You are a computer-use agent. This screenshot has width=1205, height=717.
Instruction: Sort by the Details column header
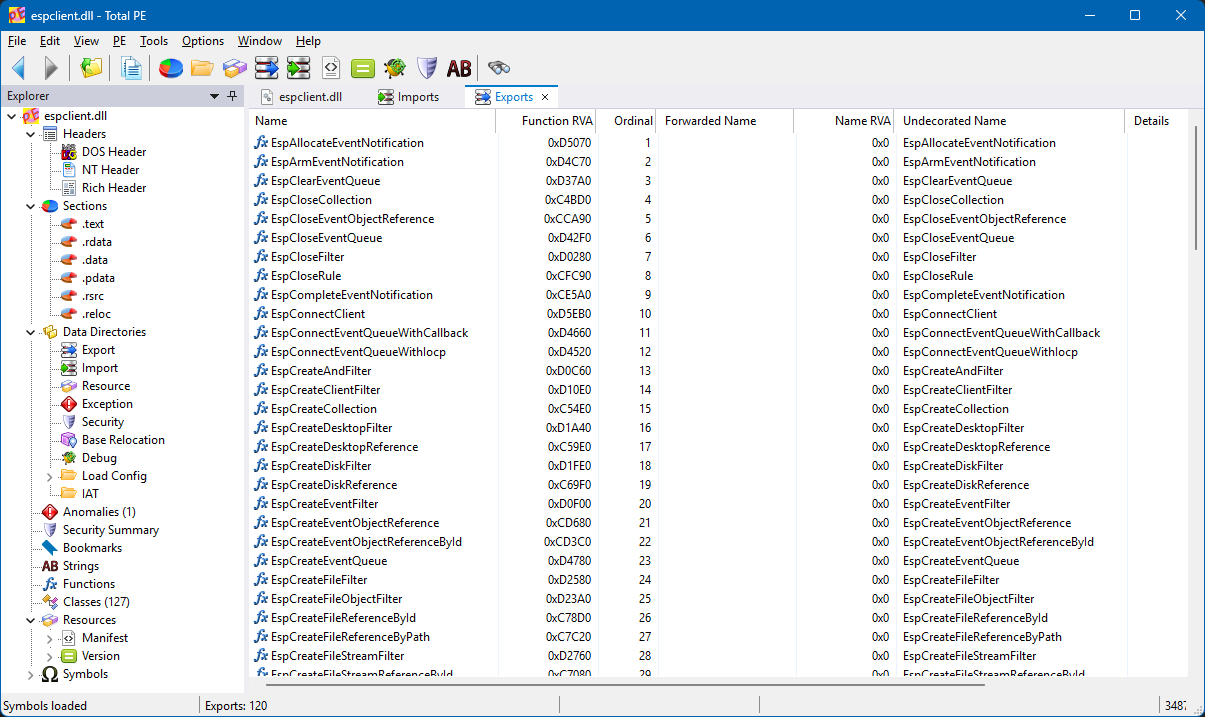point(1156,121)
